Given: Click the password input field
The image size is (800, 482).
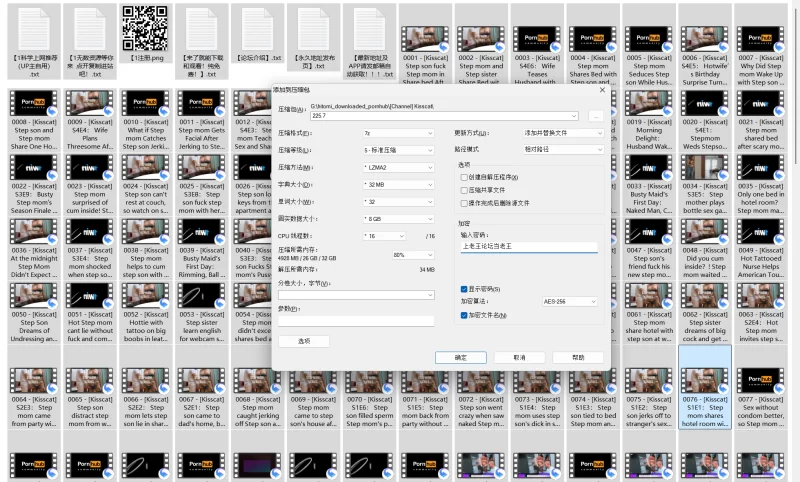Looking at the screenshot, I should tap(527, 246).
